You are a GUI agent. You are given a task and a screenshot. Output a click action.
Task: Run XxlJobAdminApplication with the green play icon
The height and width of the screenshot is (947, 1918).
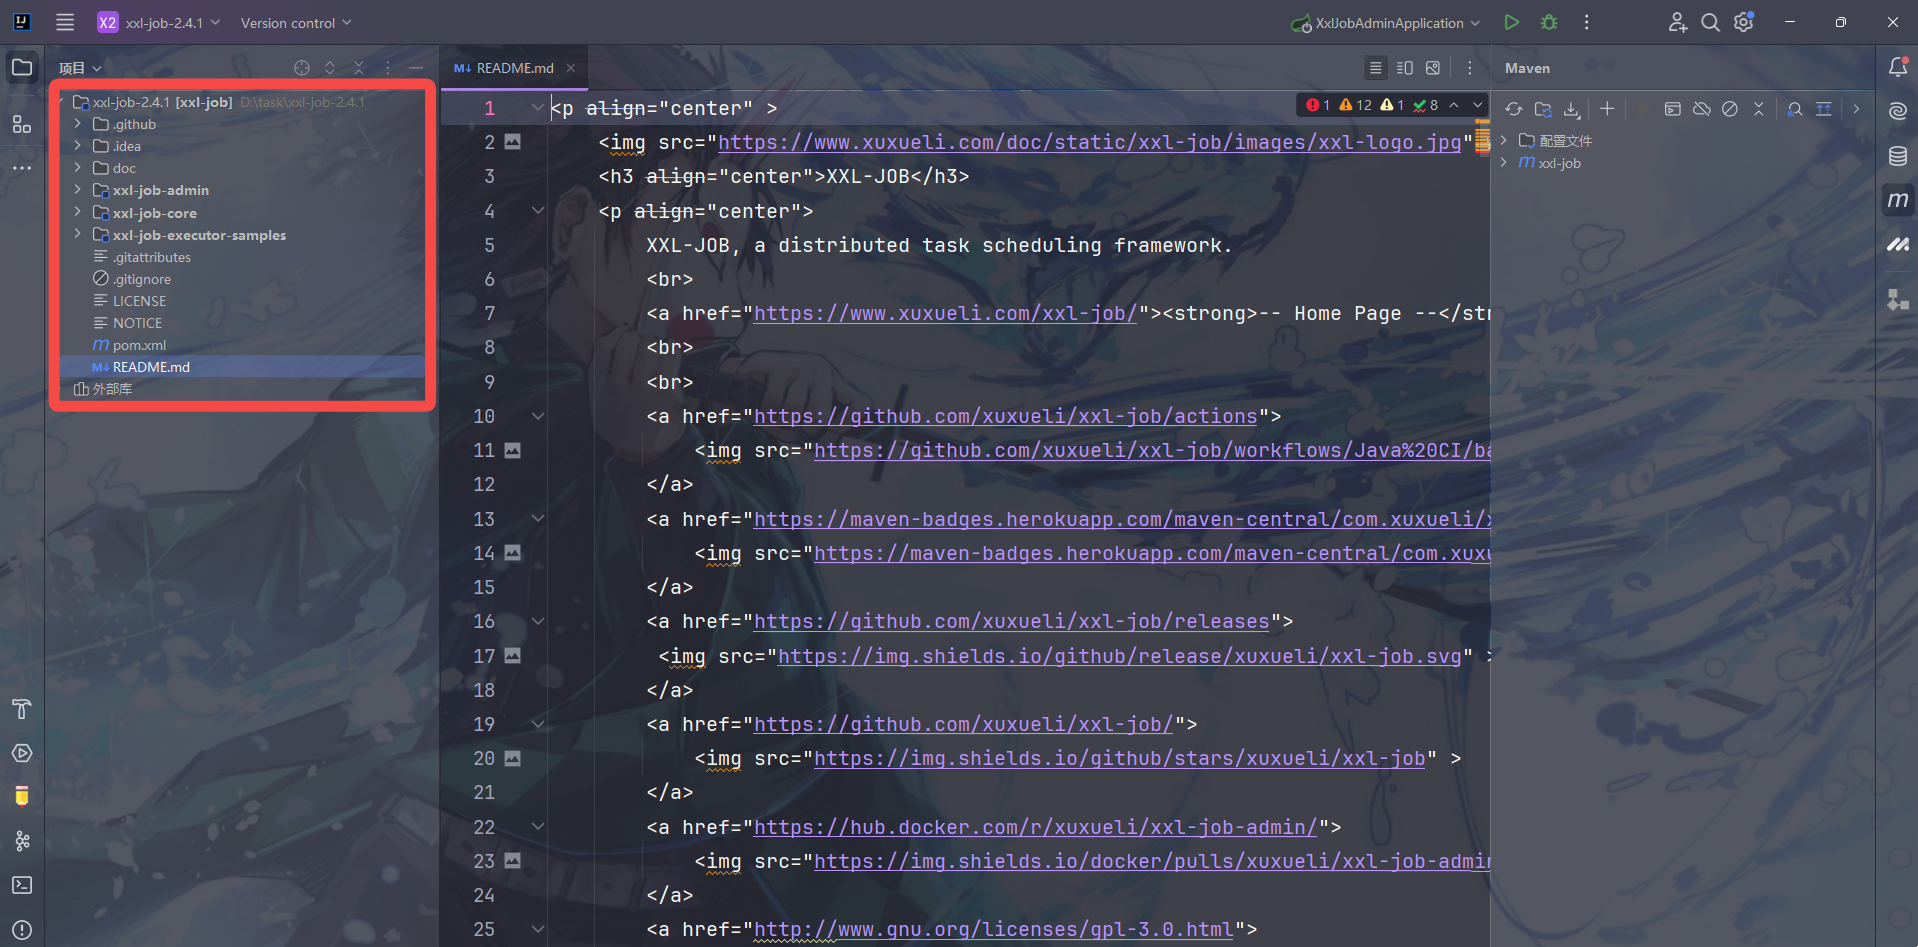pos(1512,22)
